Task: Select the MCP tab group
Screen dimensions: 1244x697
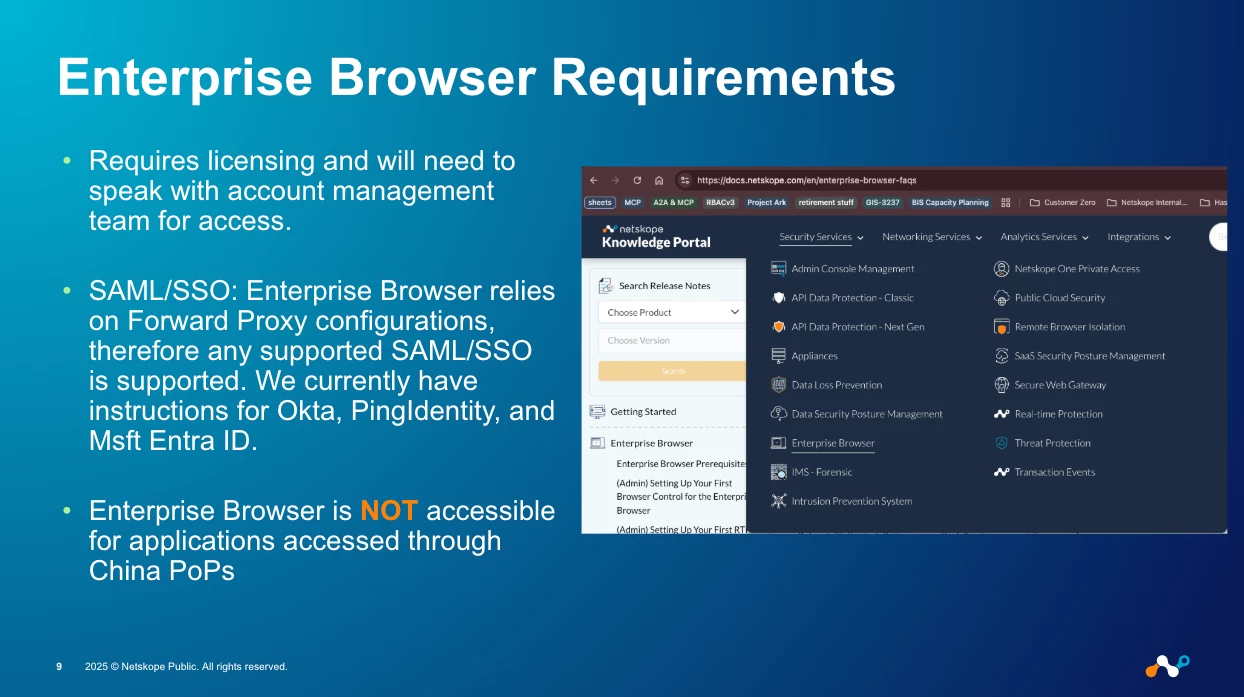Action: 633,202
